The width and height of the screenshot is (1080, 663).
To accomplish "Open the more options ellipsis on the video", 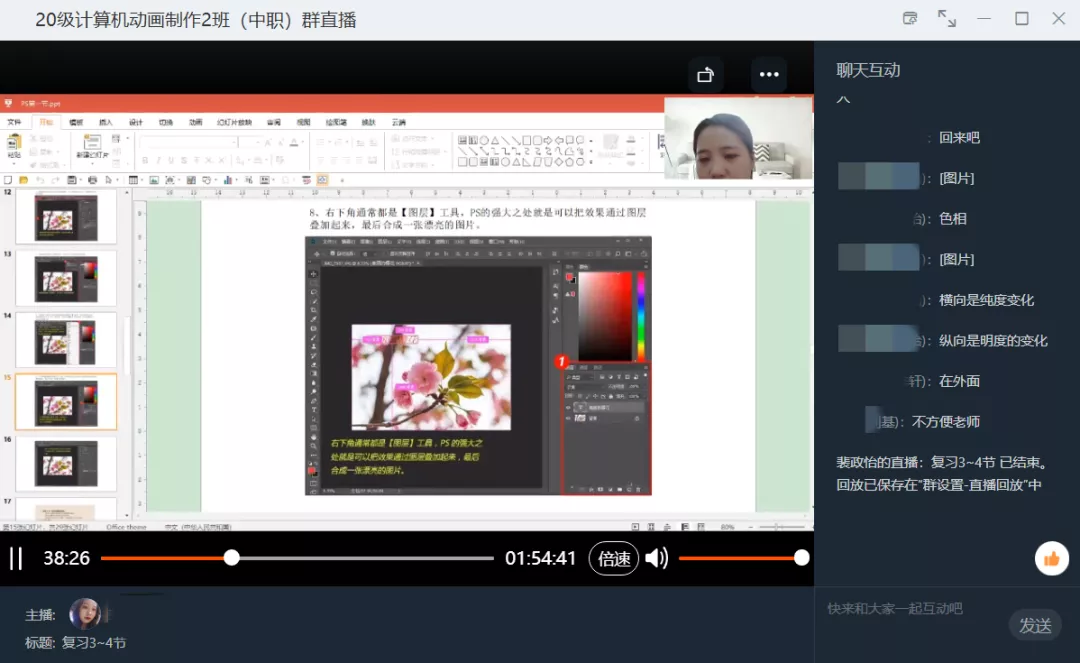I will [769, 74].
